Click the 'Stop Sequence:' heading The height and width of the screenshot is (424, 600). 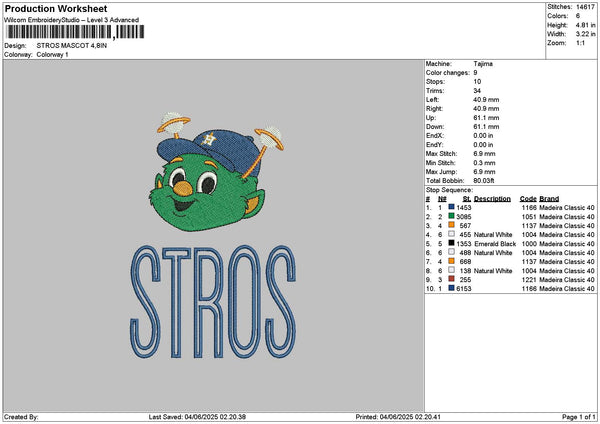point(450,190)
